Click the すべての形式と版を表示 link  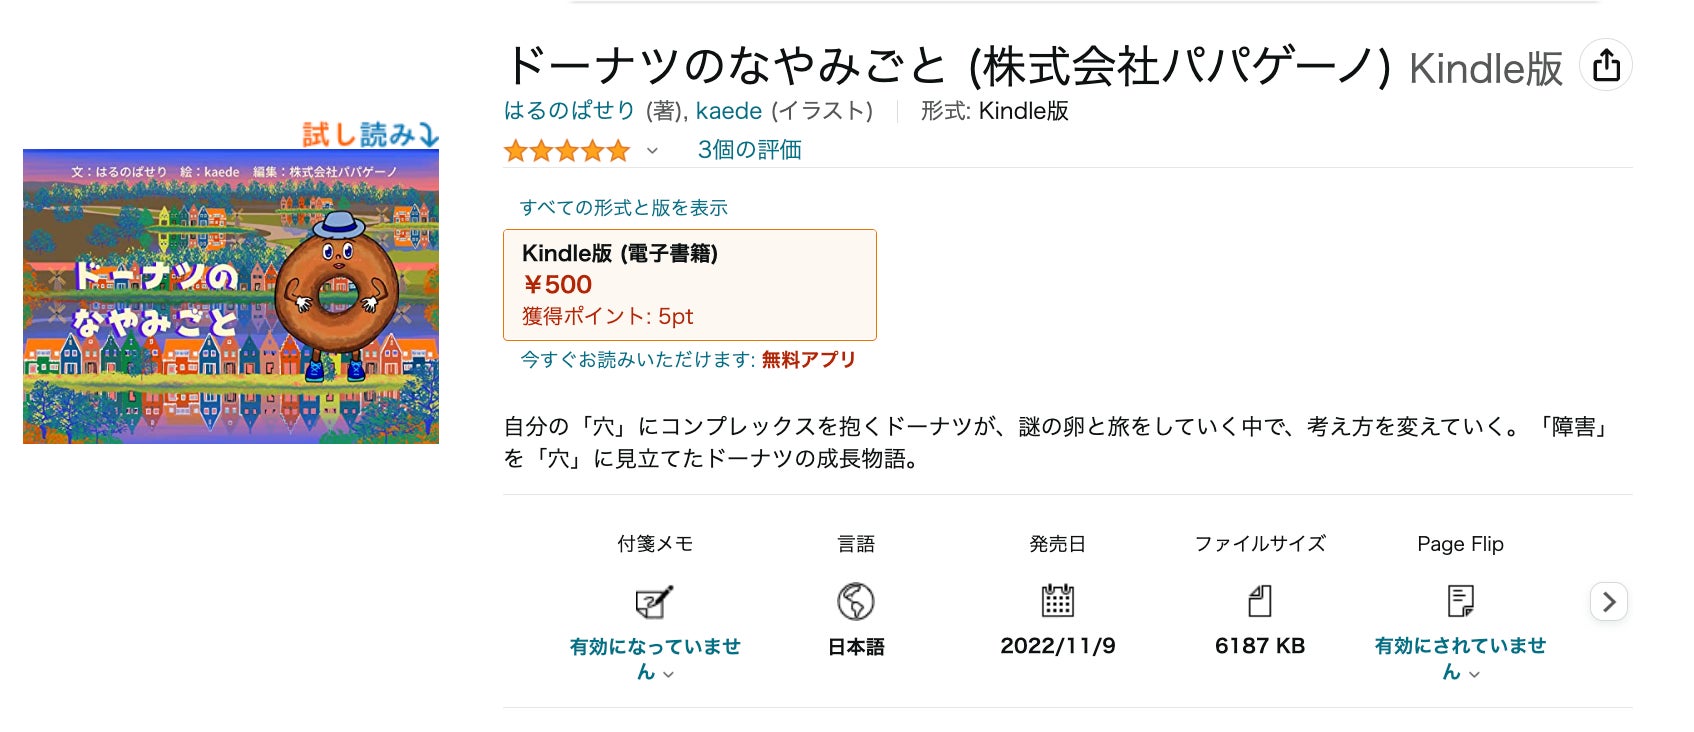[x=624, y=207]
